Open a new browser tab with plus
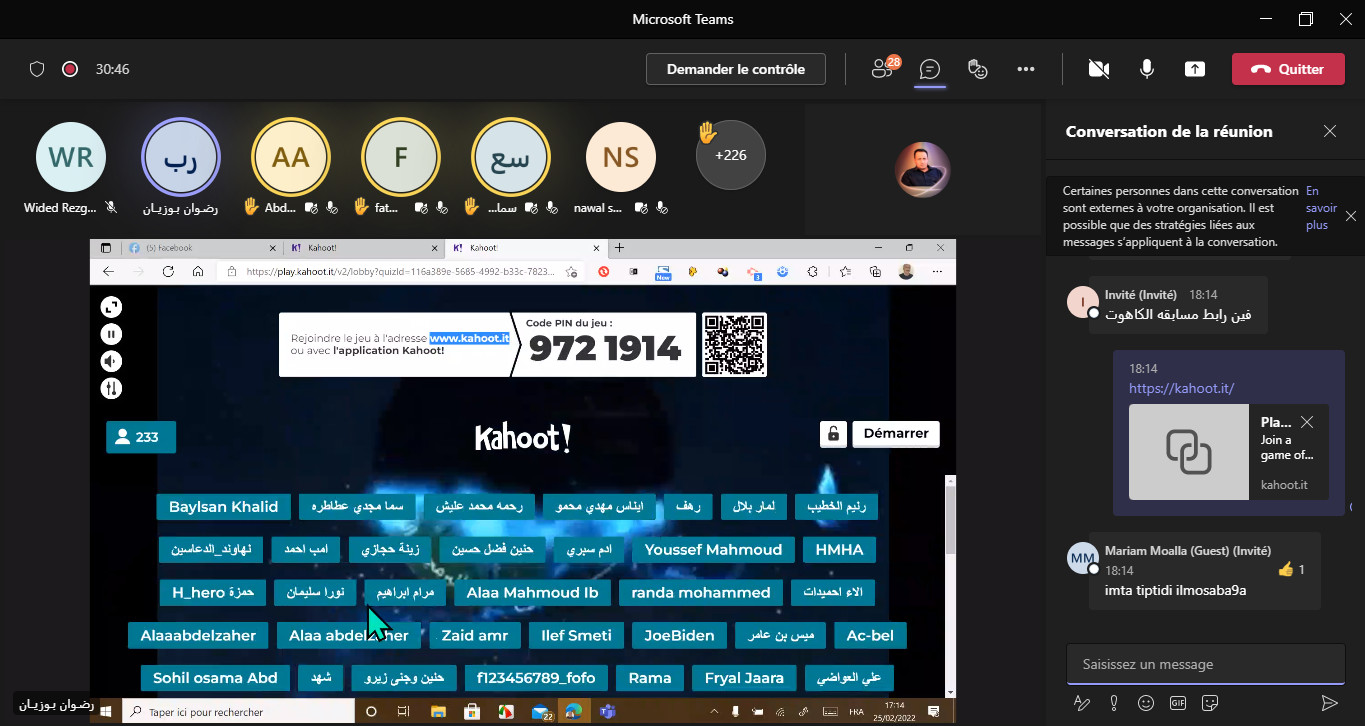This screenshot has height=726, width=1365. (x=619, y=247)
